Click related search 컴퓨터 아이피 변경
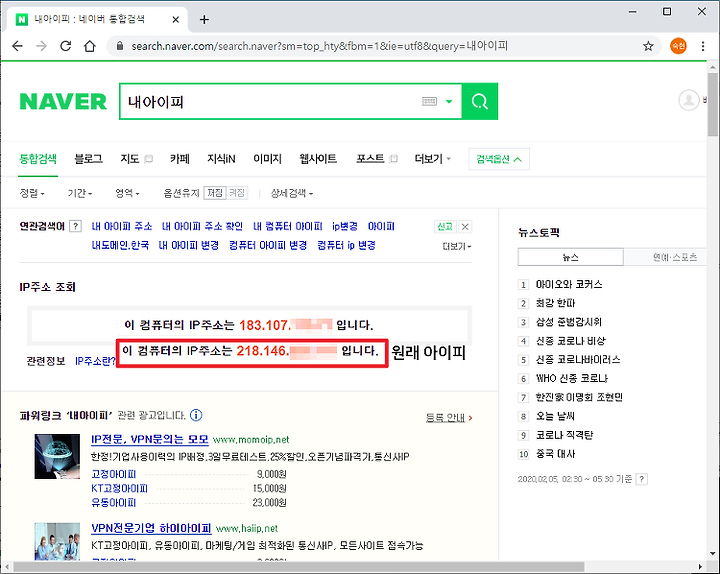 pos(268,245)
